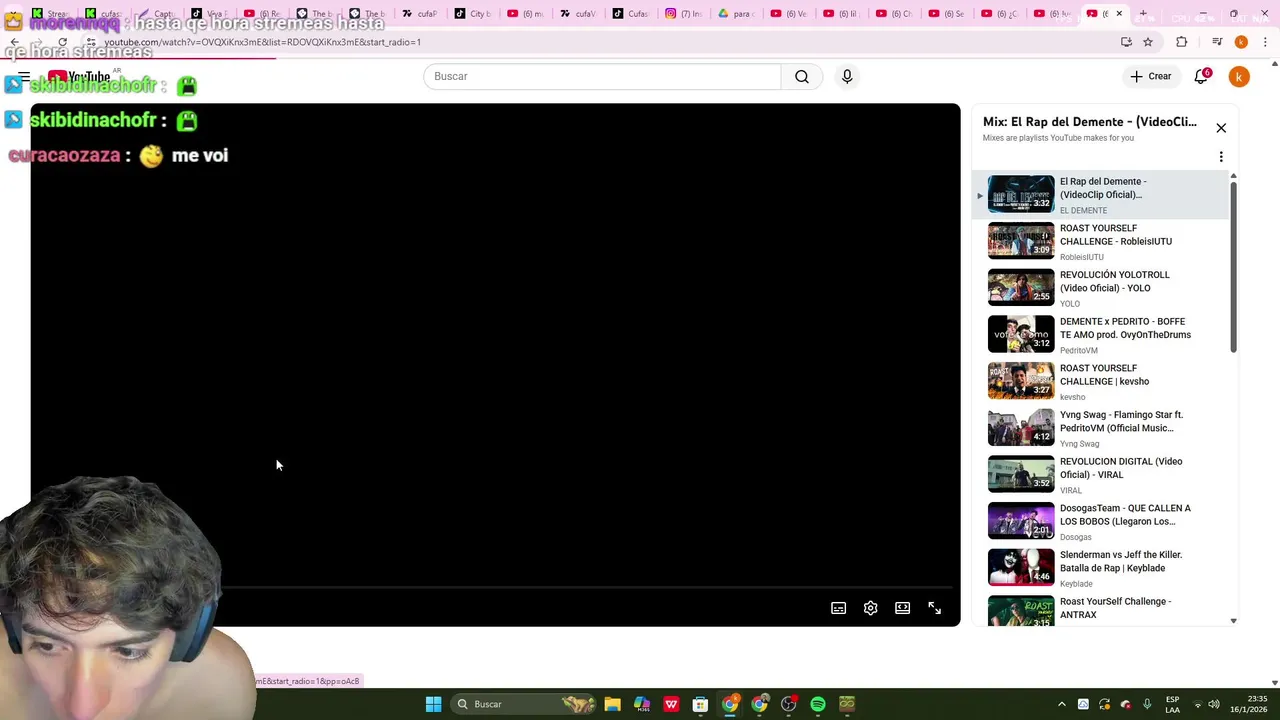Open the YouTube account avatar menu
The image size is (1280, 720).
(x=1239, y=76)
